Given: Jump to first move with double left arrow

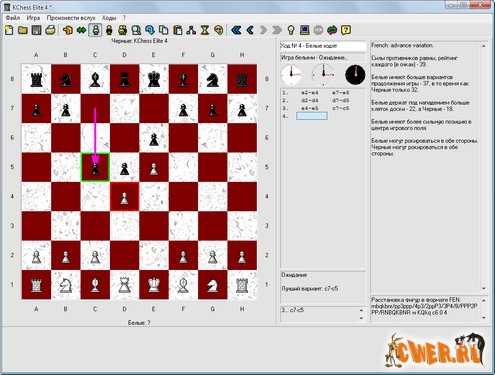Looking at the screenshot, I should tap(236, 30).
